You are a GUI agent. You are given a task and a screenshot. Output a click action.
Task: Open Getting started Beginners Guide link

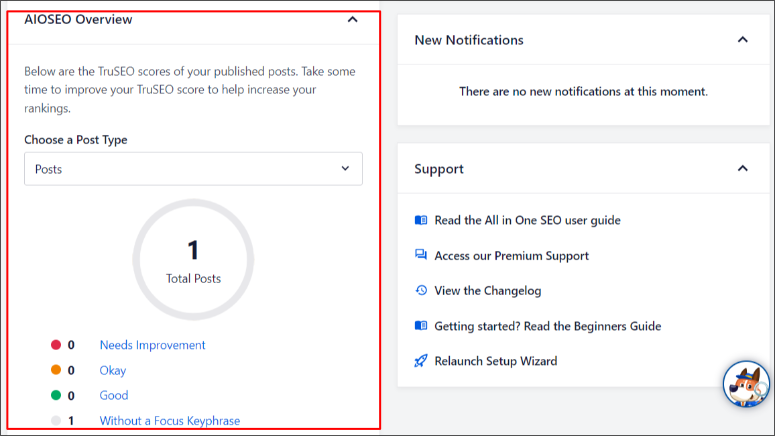[548, 326]
